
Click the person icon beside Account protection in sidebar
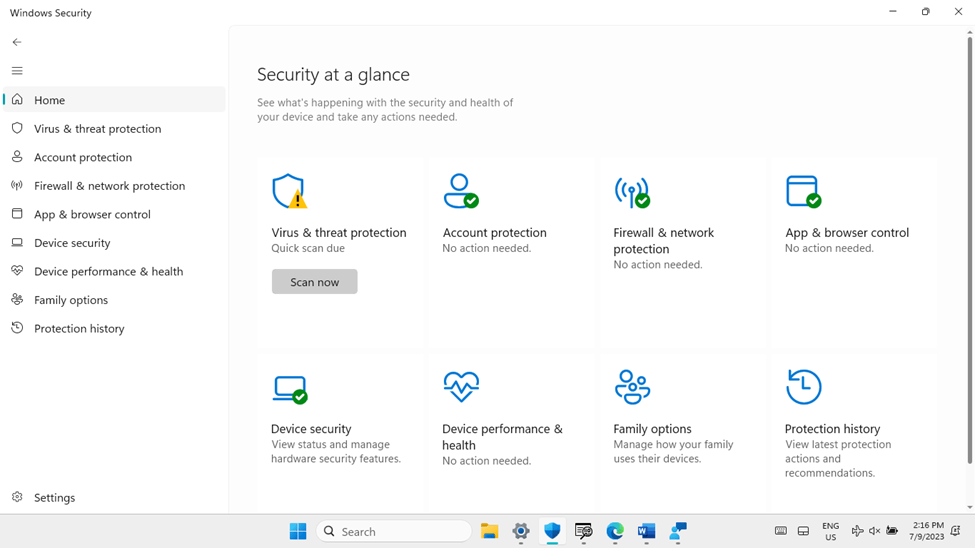click(x=17, y=157)
